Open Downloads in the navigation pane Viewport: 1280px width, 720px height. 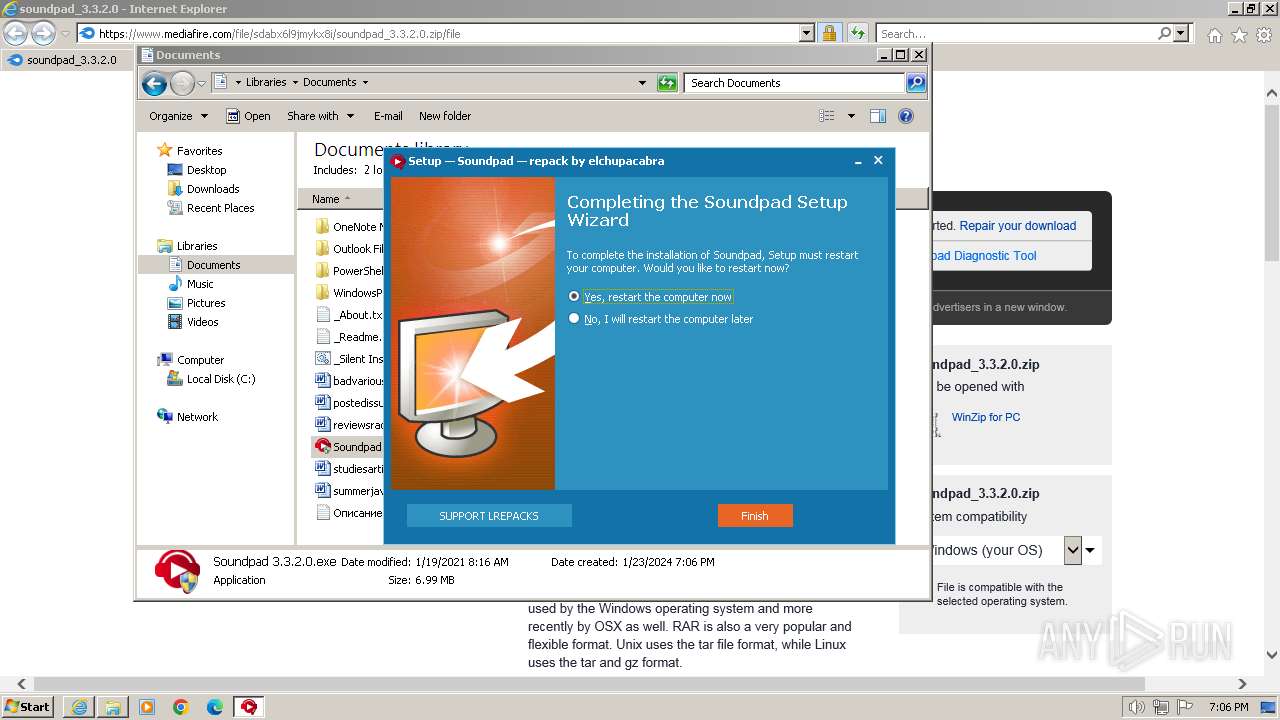pos(213,189)
